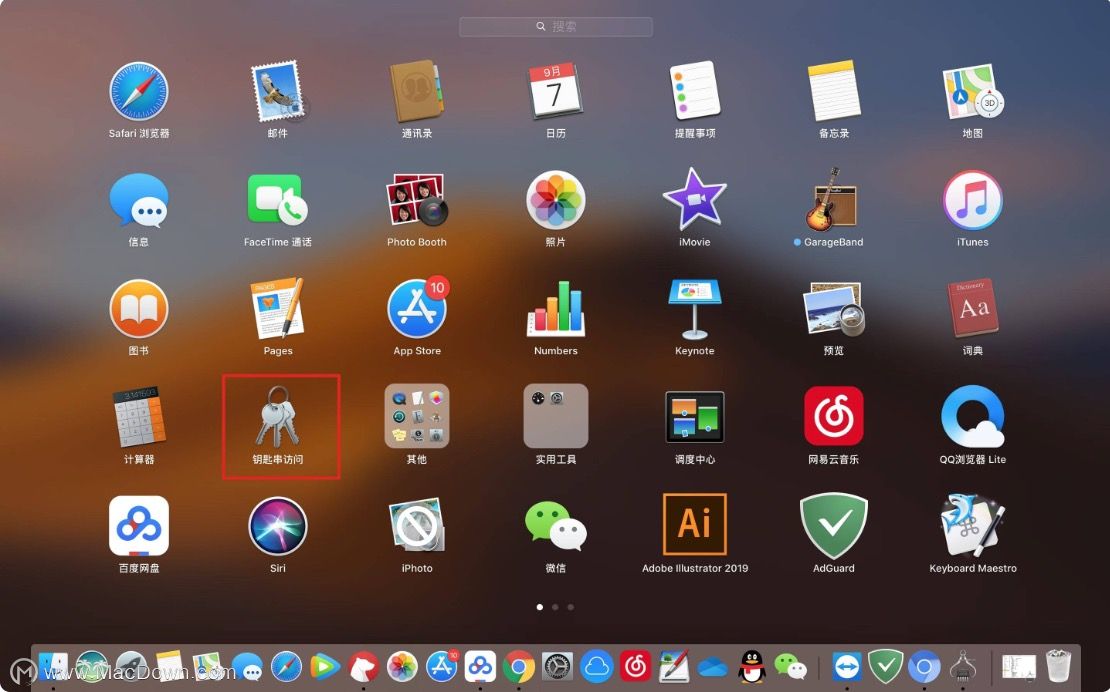Click the 搜索 search field
Viewport: 1110px width, 692px height.
pos(556,26)
